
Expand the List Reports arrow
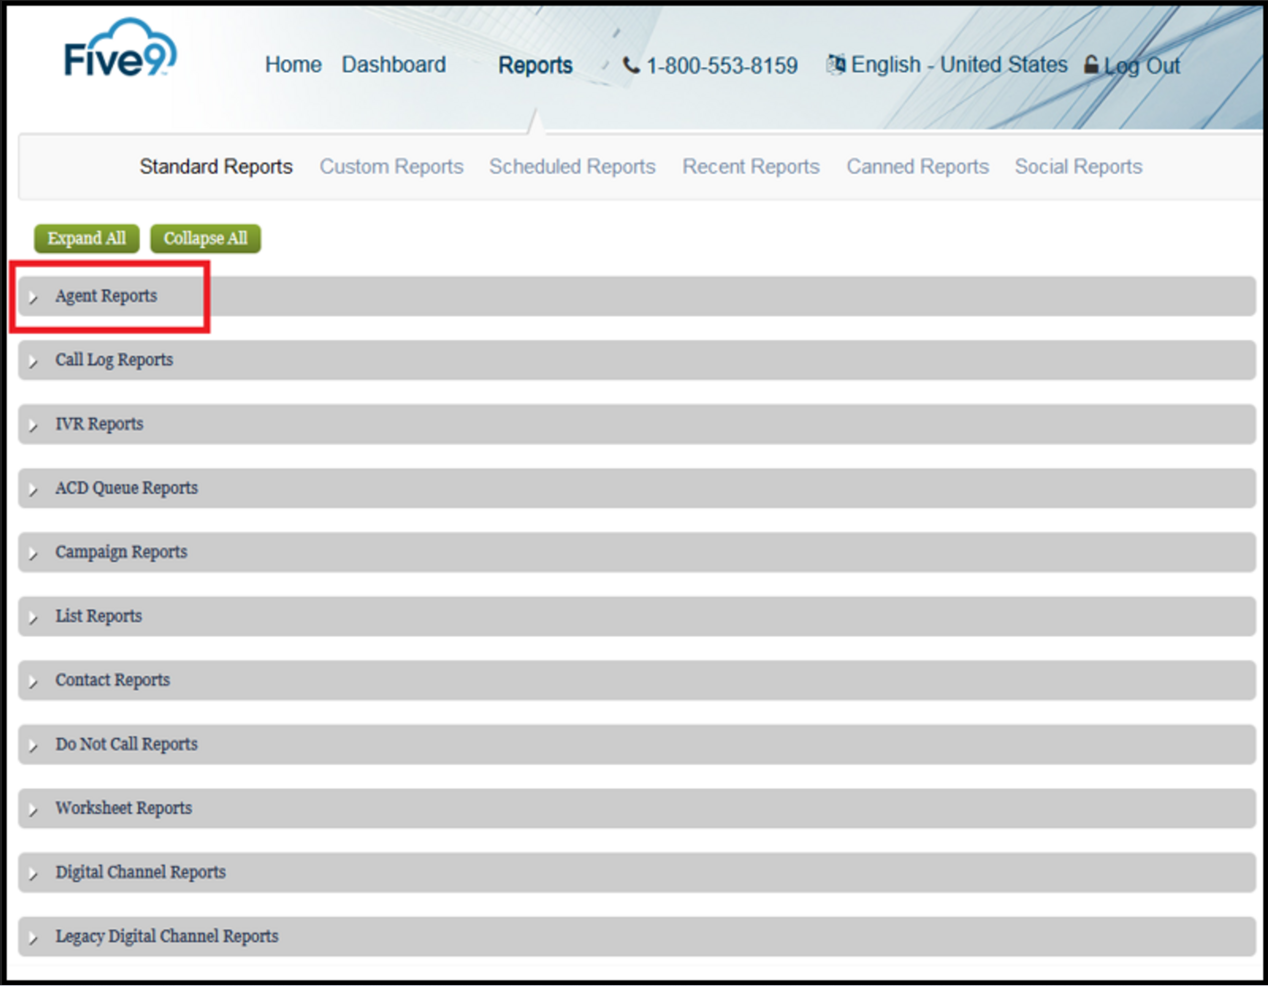33,617
